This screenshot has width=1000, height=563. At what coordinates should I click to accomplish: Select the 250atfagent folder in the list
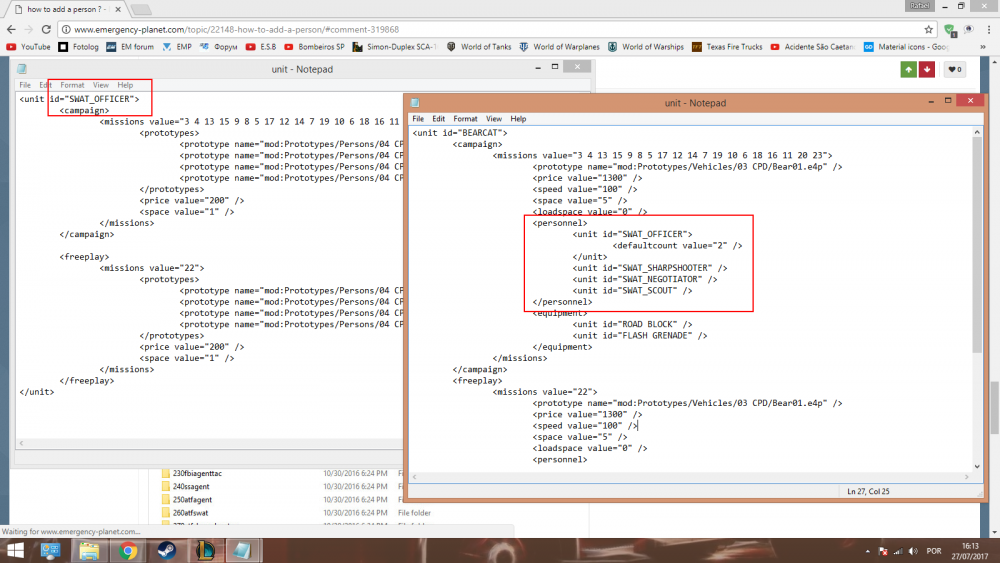coord(192,499)
